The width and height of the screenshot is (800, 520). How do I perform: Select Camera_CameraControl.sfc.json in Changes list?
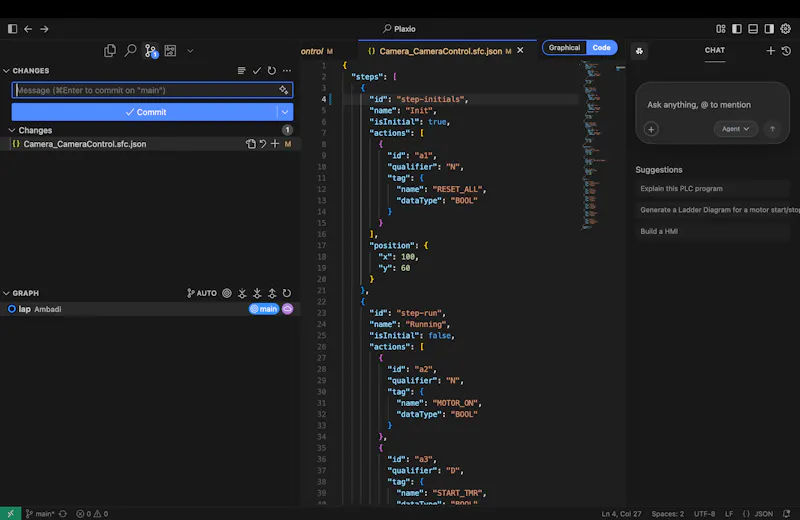pos(85,144)
